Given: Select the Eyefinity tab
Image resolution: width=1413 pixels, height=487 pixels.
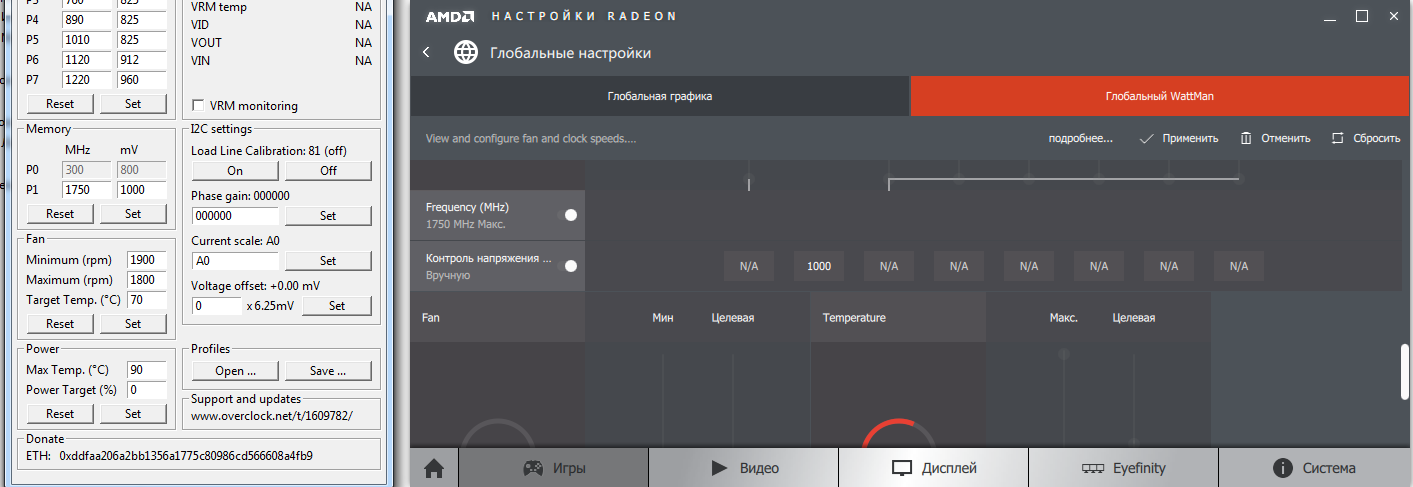Looking at the screenshot, I should pos(1124,468).
